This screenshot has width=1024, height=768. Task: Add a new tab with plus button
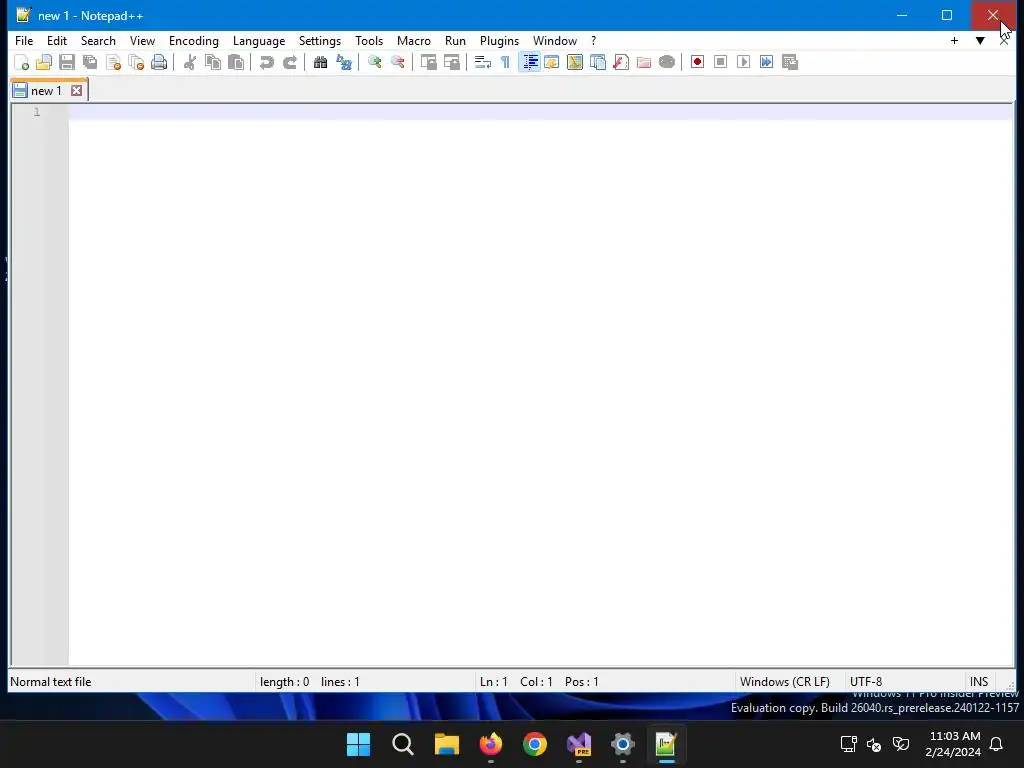[x=954, y=40]
